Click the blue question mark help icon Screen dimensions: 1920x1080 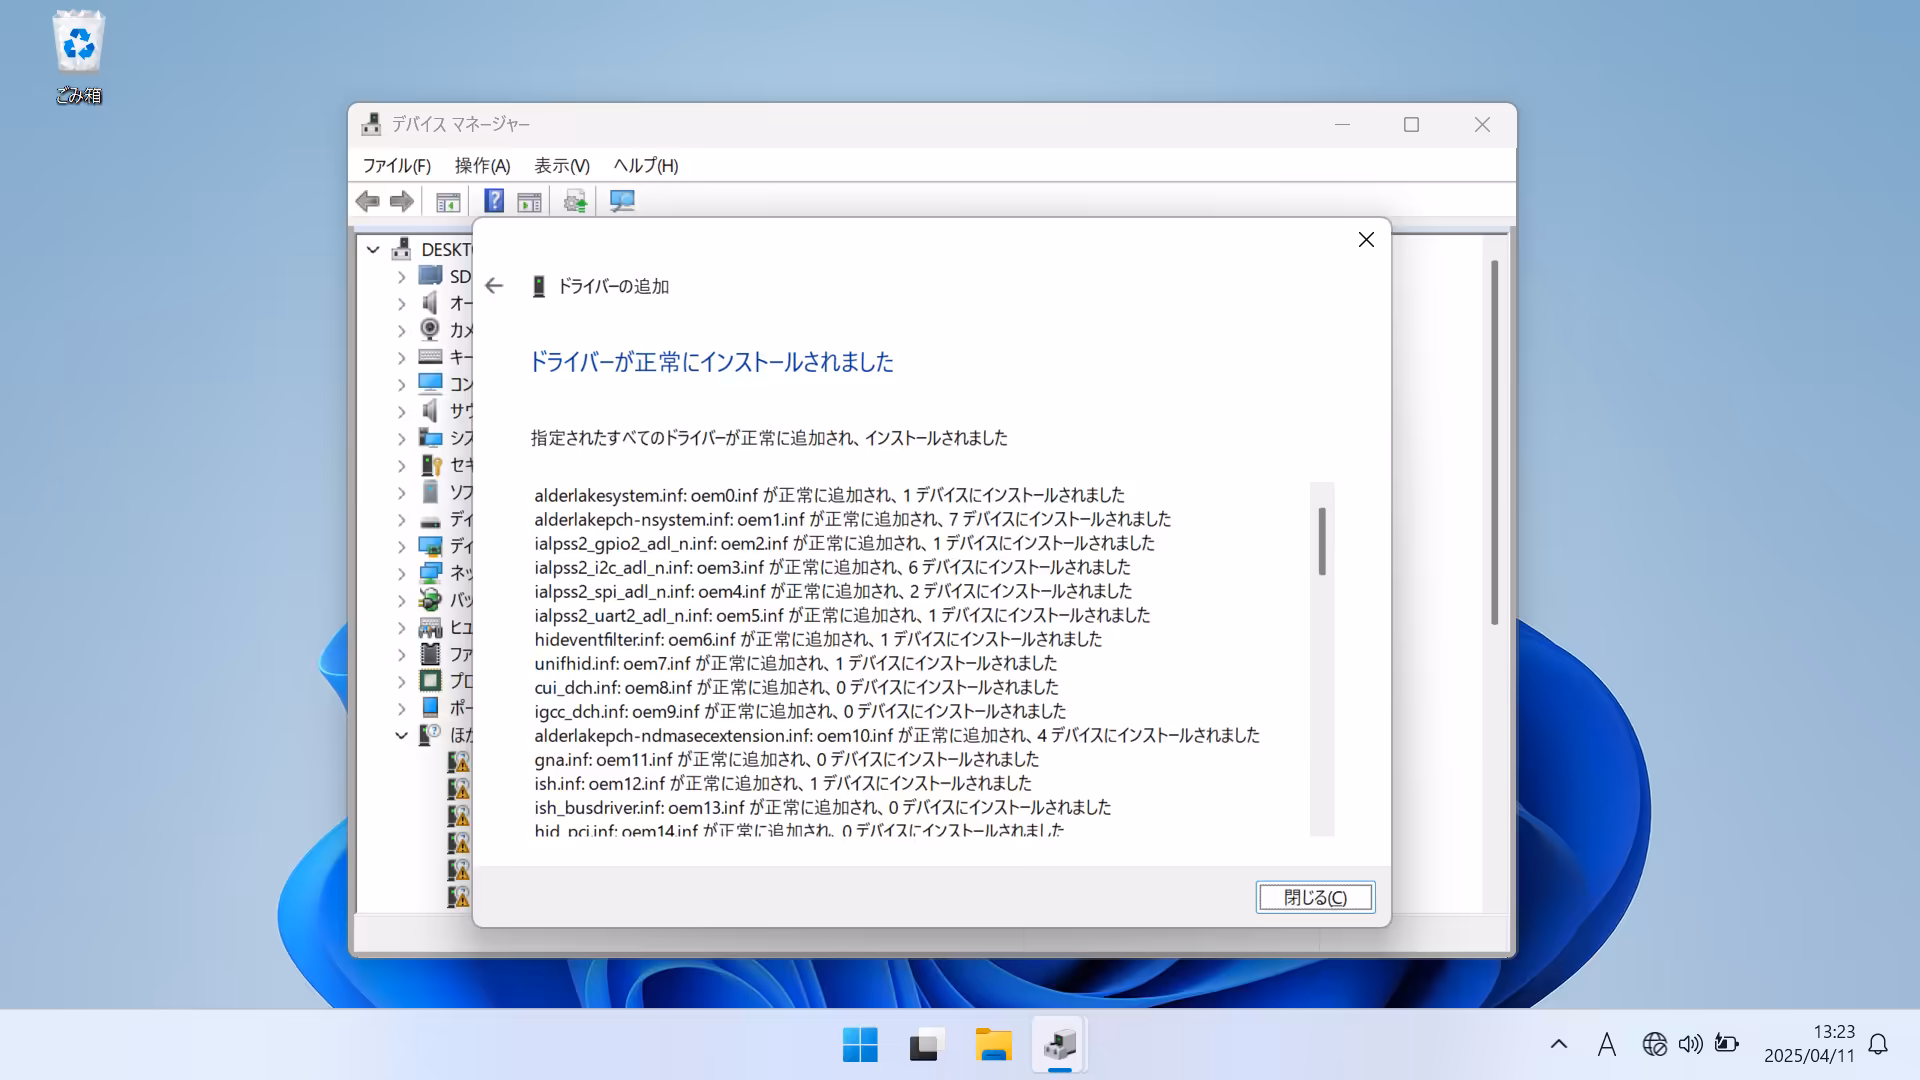pos(494,201)
